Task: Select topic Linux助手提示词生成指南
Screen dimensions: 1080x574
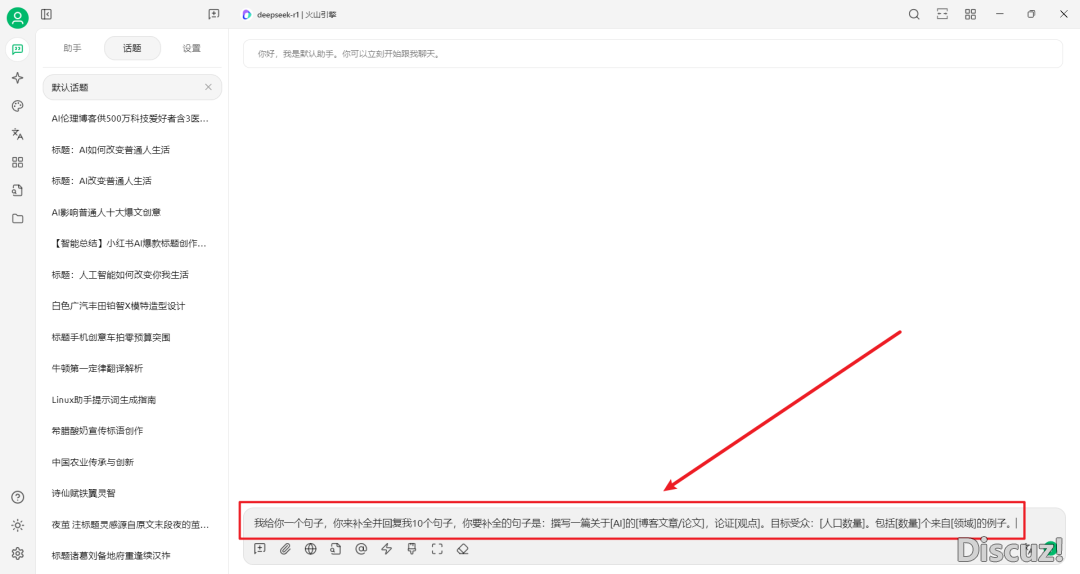Action: [103, 399]
